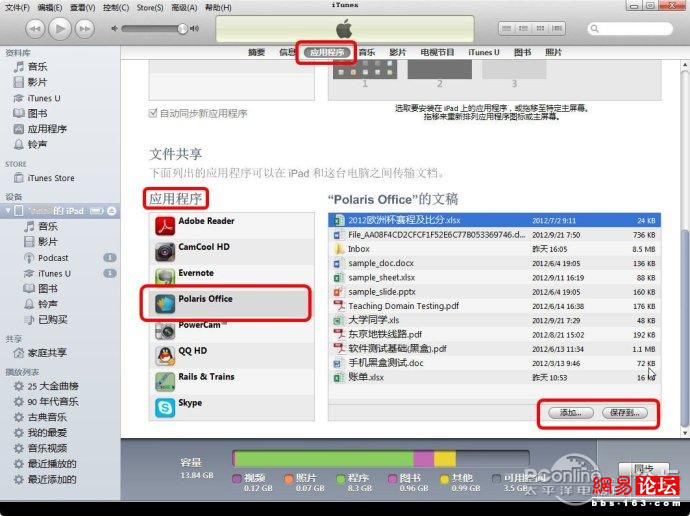
Task: Select PowerCam app icon
Action: tap(165, 331)
